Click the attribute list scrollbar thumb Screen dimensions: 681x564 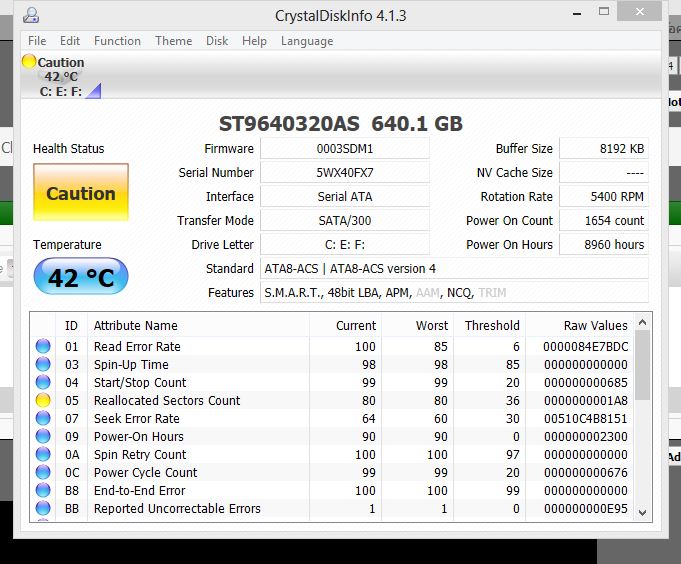coord(643,366)
